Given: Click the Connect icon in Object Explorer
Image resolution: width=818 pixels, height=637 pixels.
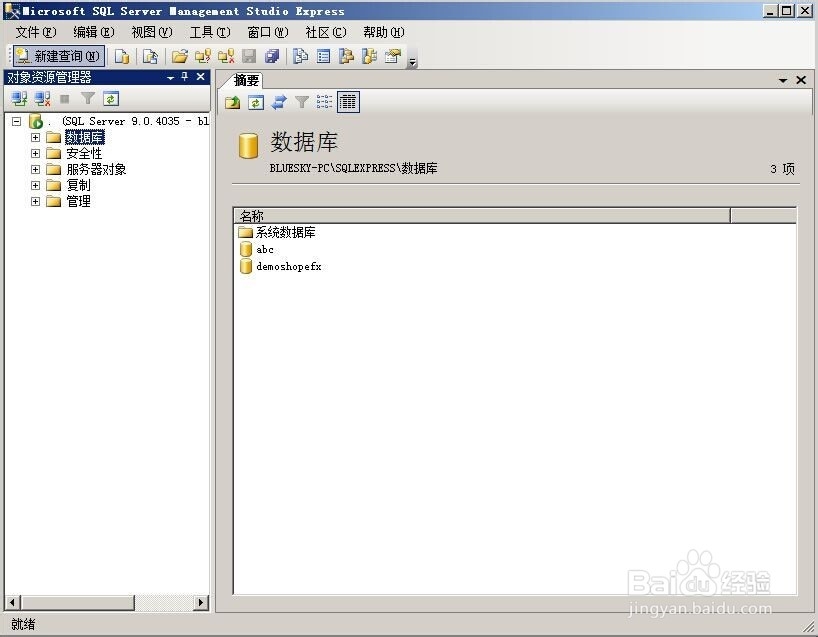Looking at the screenshot, I should point(19,98).
